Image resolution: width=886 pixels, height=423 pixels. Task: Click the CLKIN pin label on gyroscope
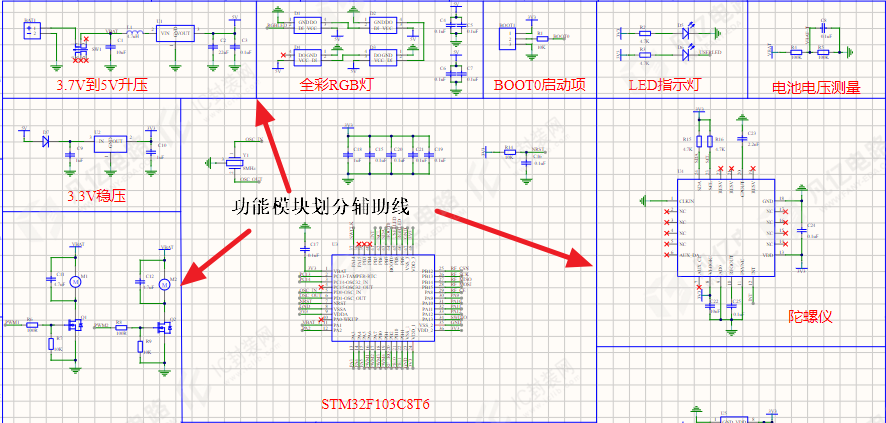point(686,200)
